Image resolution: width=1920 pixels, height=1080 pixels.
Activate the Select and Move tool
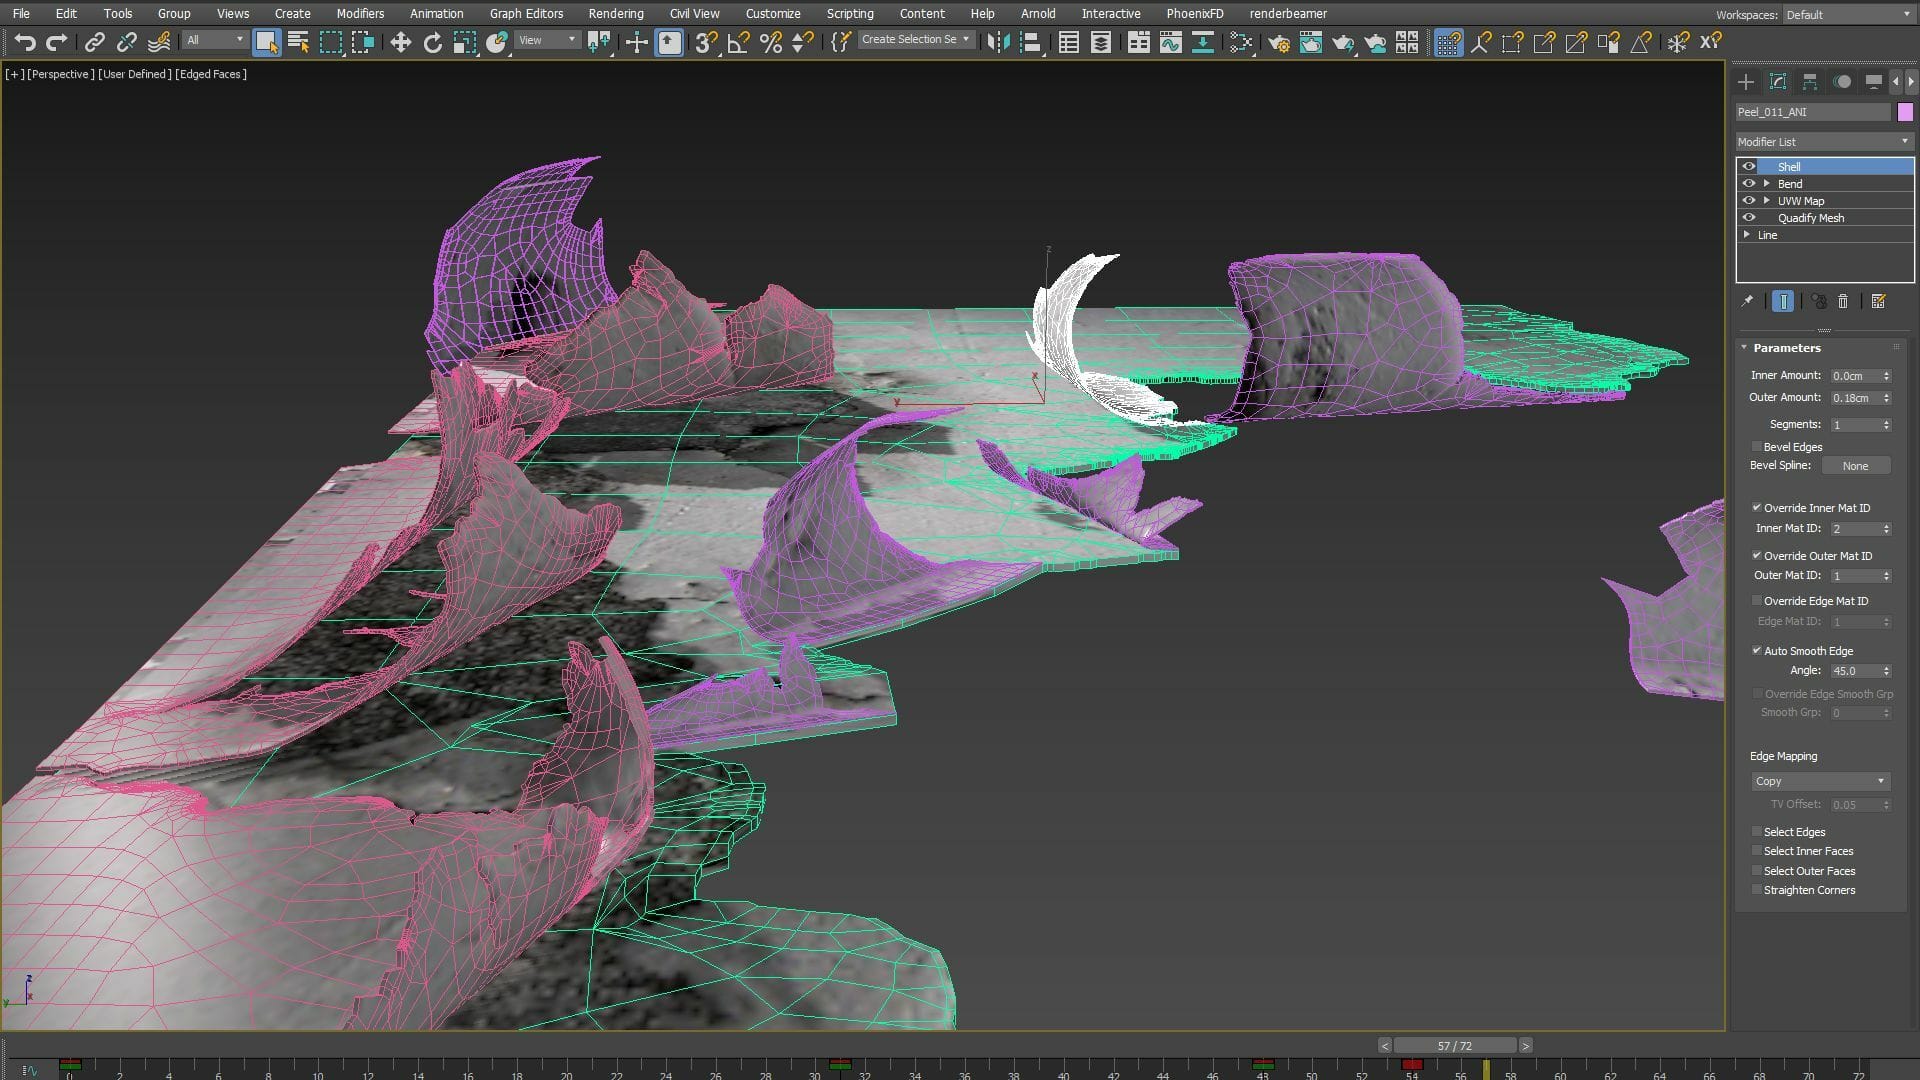pyautogui.click(x=400, y=41)
